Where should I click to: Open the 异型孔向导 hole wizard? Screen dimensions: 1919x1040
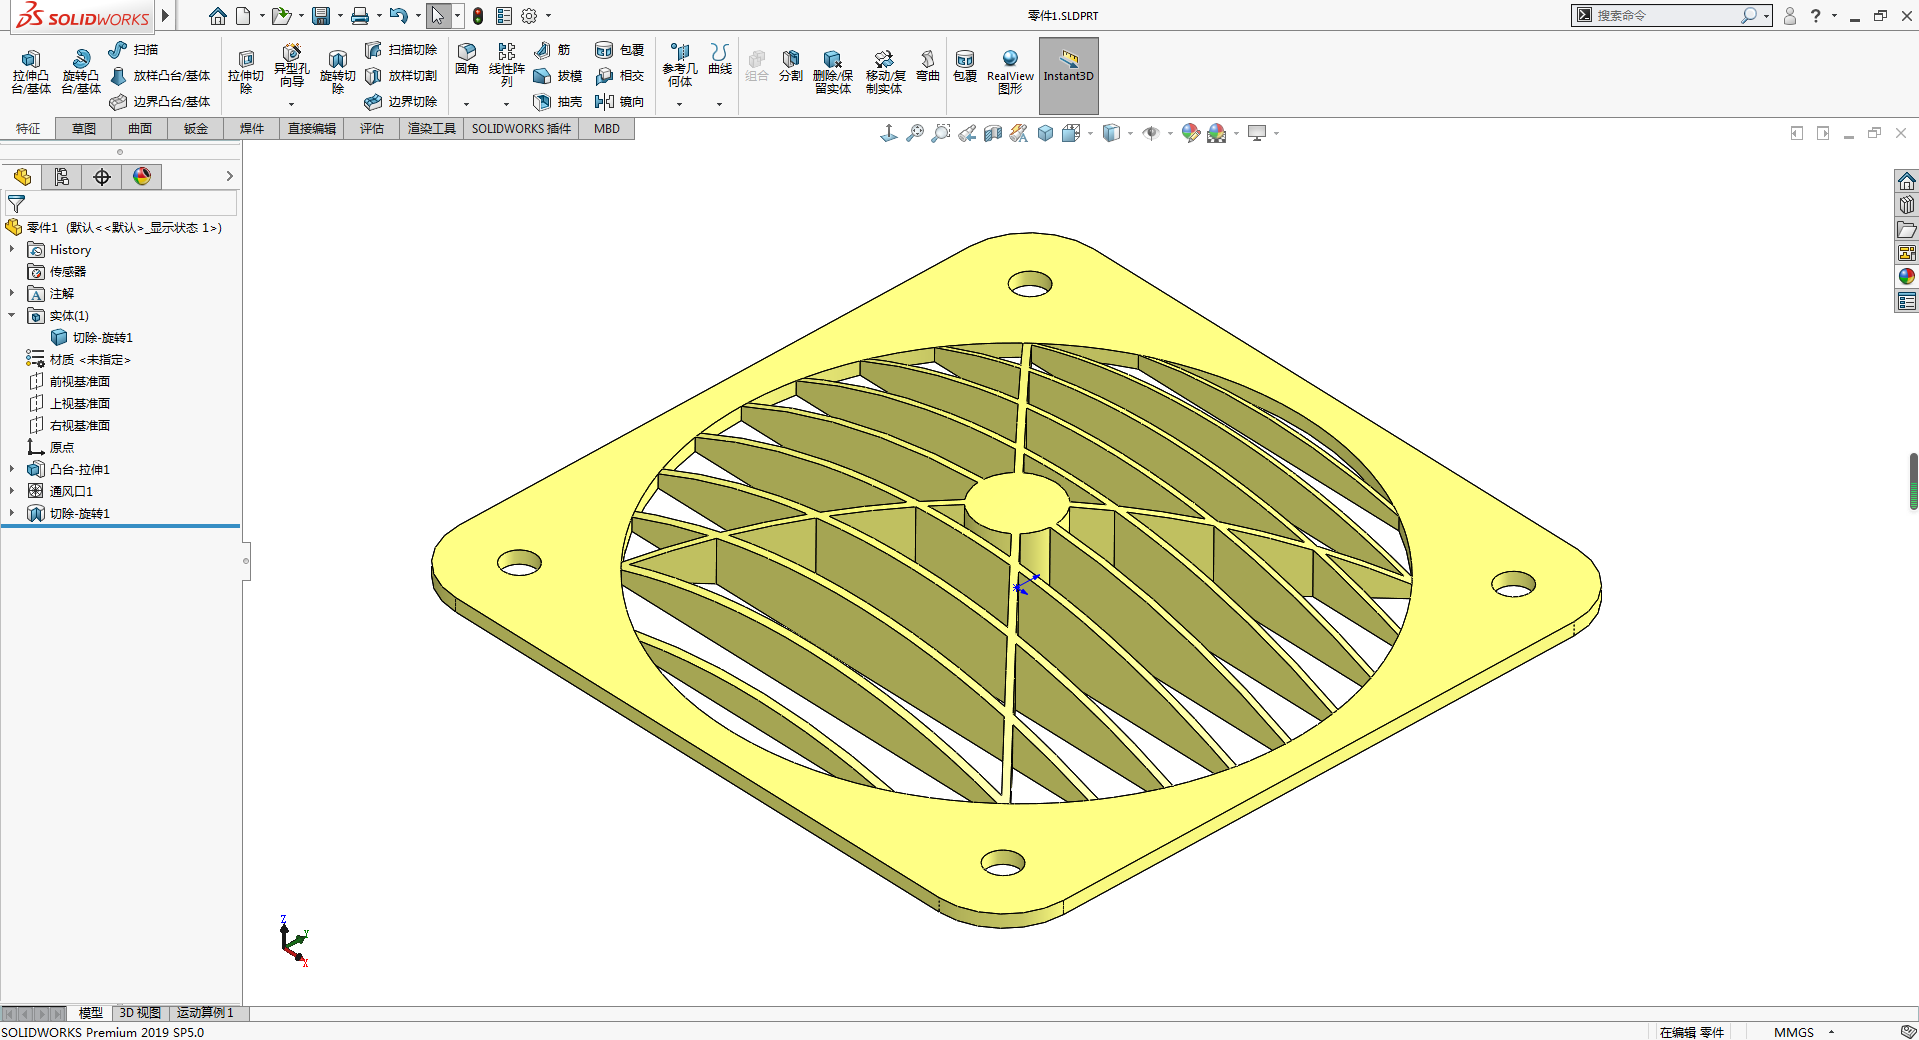(x=291, y=65)
